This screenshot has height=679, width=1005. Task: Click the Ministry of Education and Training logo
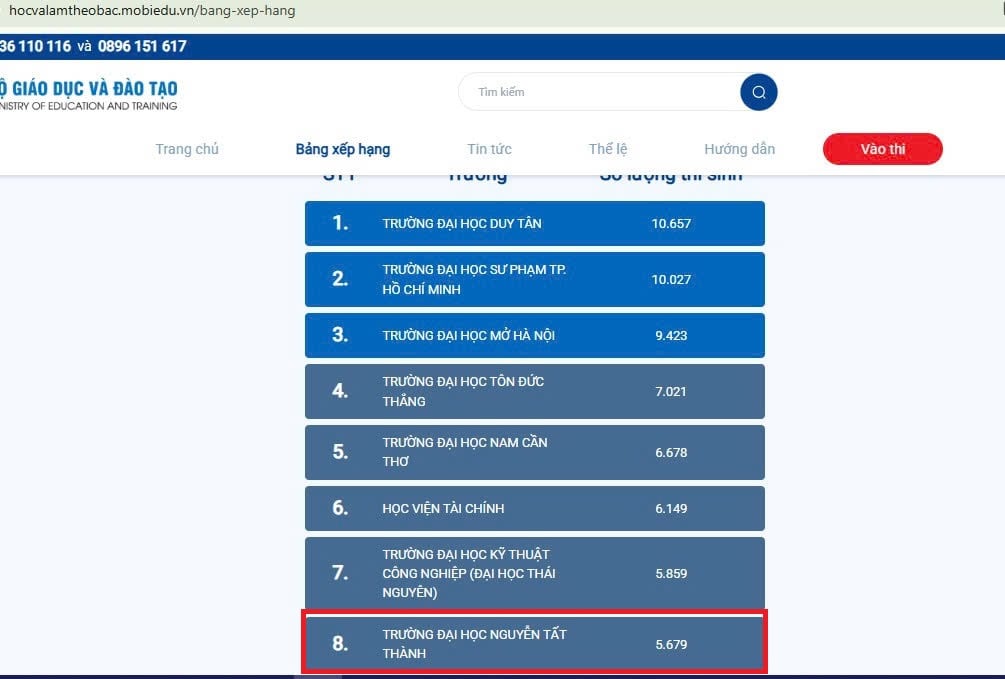point(88,94)
